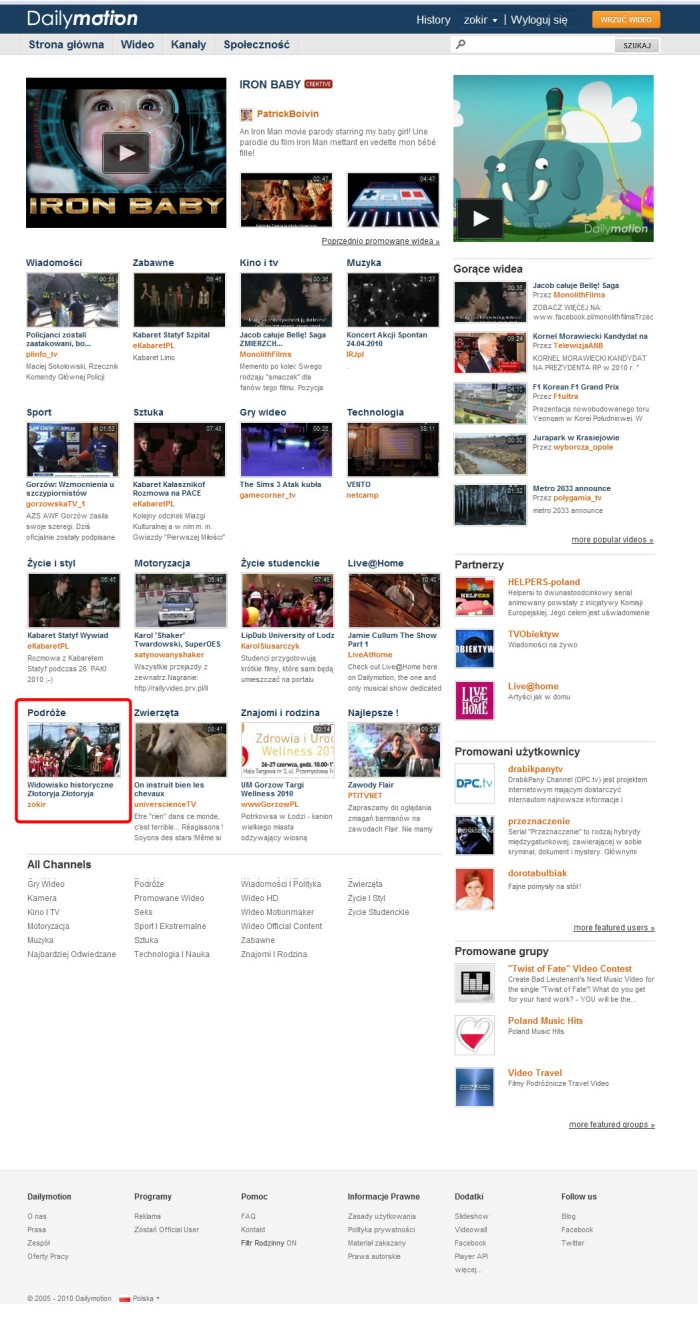Click the przeznaczenie user avatar

click(x=474, y=835)
